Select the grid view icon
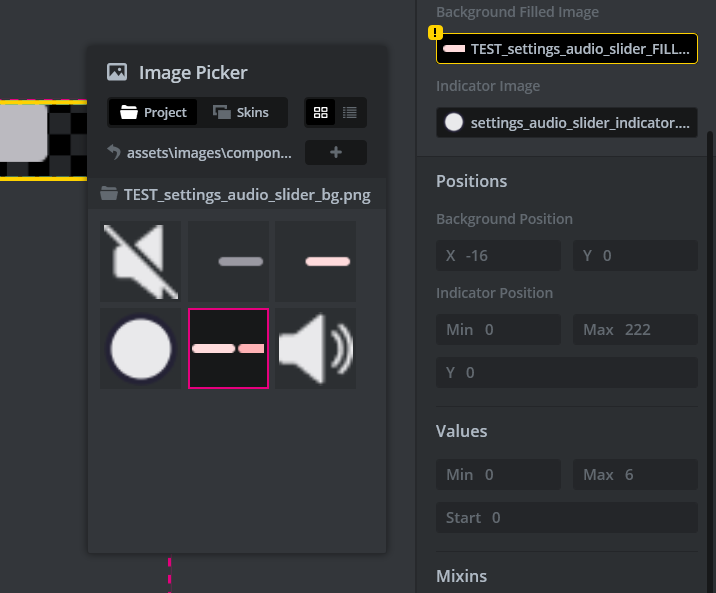Viewport: 716px width, 593px height. coord(321,112)
